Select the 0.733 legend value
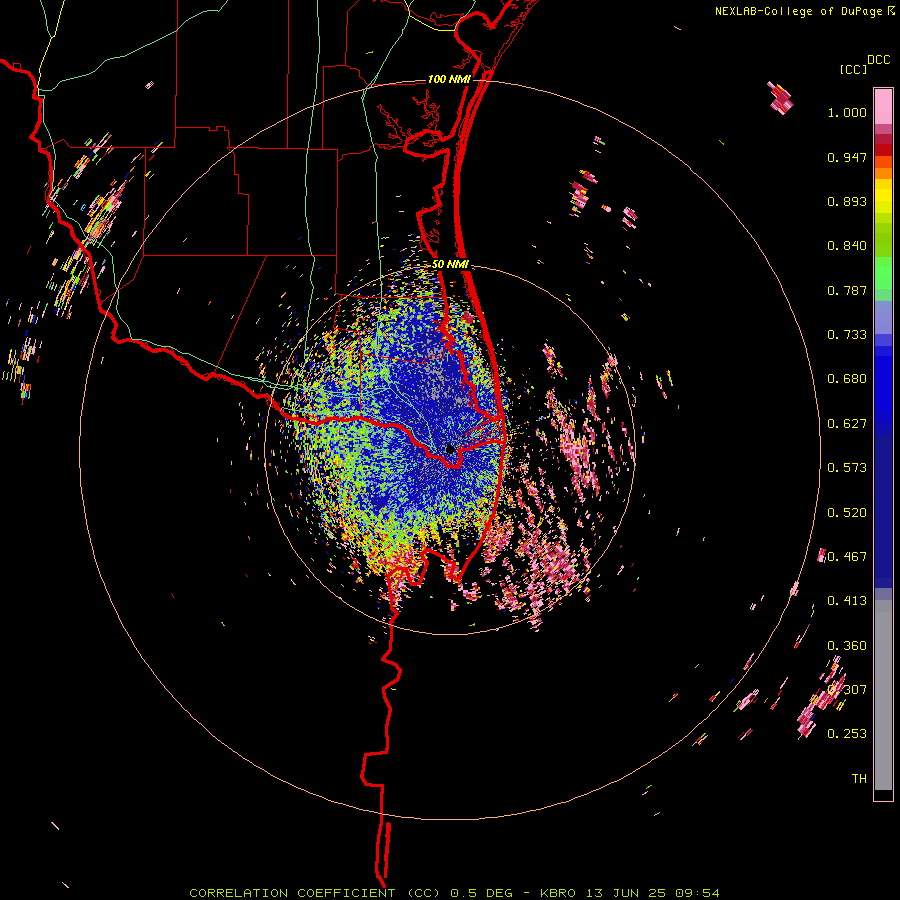This screenshot has width=900, height=900. [847, 335]
